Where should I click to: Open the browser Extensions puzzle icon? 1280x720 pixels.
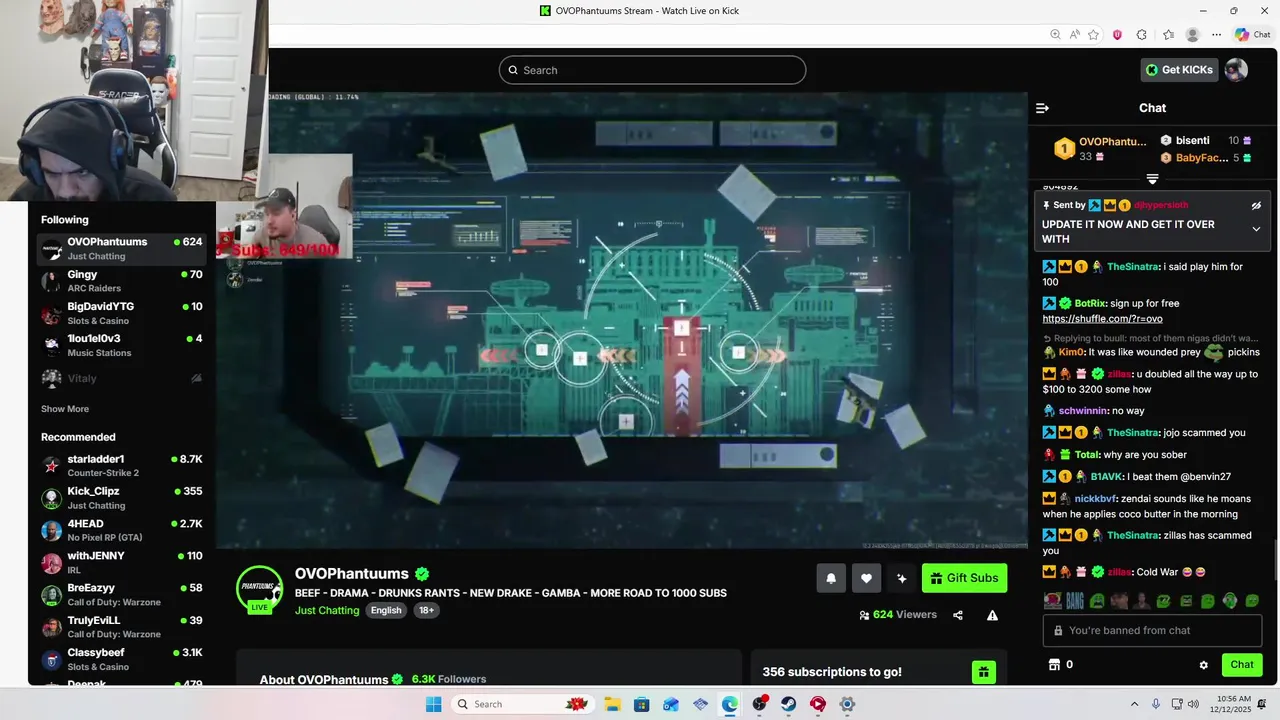[1142, 35]
